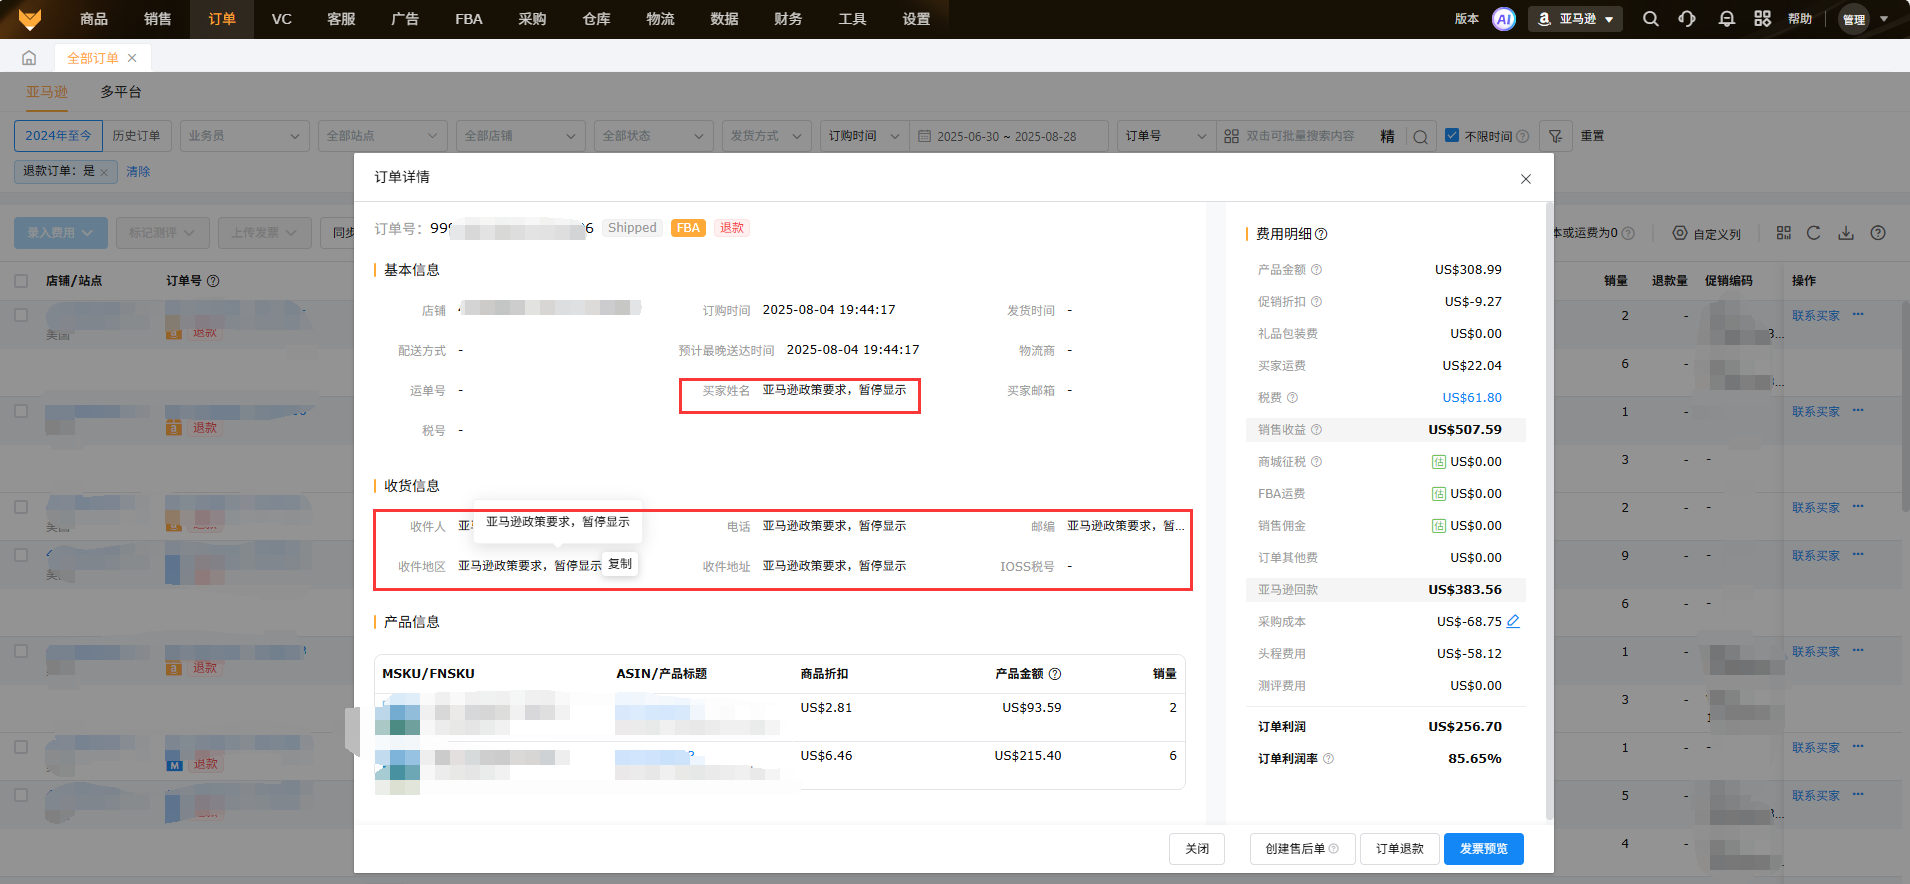Click the help icon next to 订单号 column header
The image size is (1910, 884).
(x=213, y=281)
